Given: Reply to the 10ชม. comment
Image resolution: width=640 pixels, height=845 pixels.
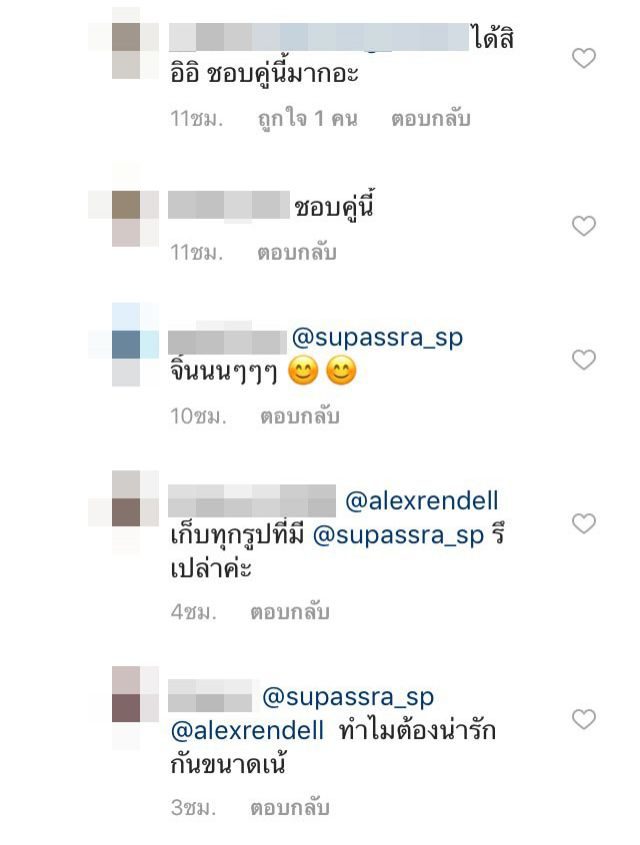Looking at the screenshot, I should (x=300, y=416).
